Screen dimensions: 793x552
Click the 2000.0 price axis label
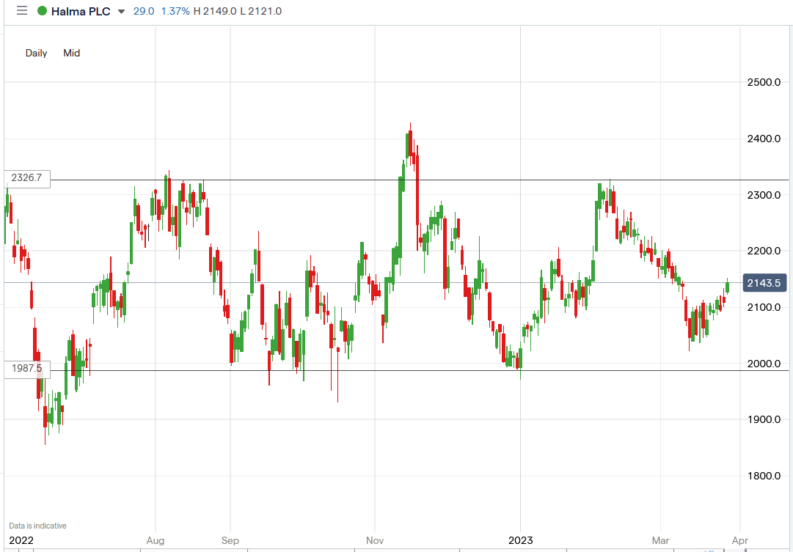tap(764, 363)
